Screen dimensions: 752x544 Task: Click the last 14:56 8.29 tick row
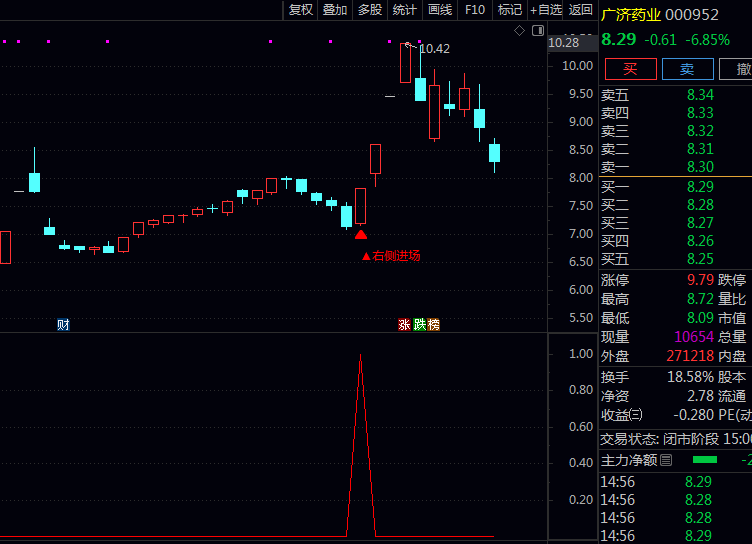tap(675, 535)
